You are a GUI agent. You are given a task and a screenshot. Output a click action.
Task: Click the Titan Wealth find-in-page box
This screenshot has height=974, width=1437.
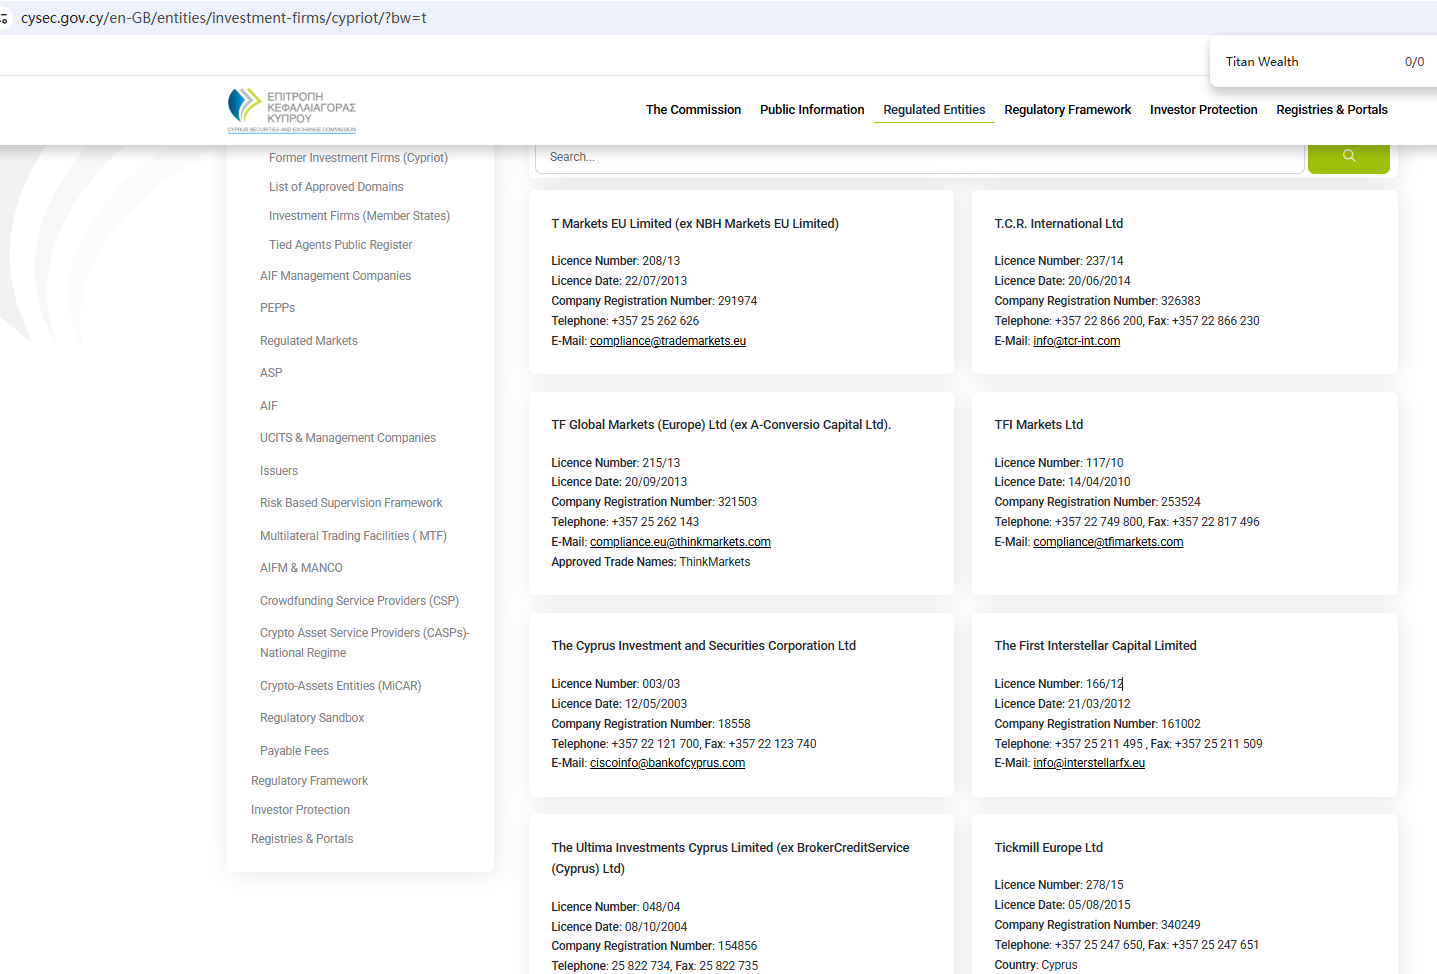1300,62
